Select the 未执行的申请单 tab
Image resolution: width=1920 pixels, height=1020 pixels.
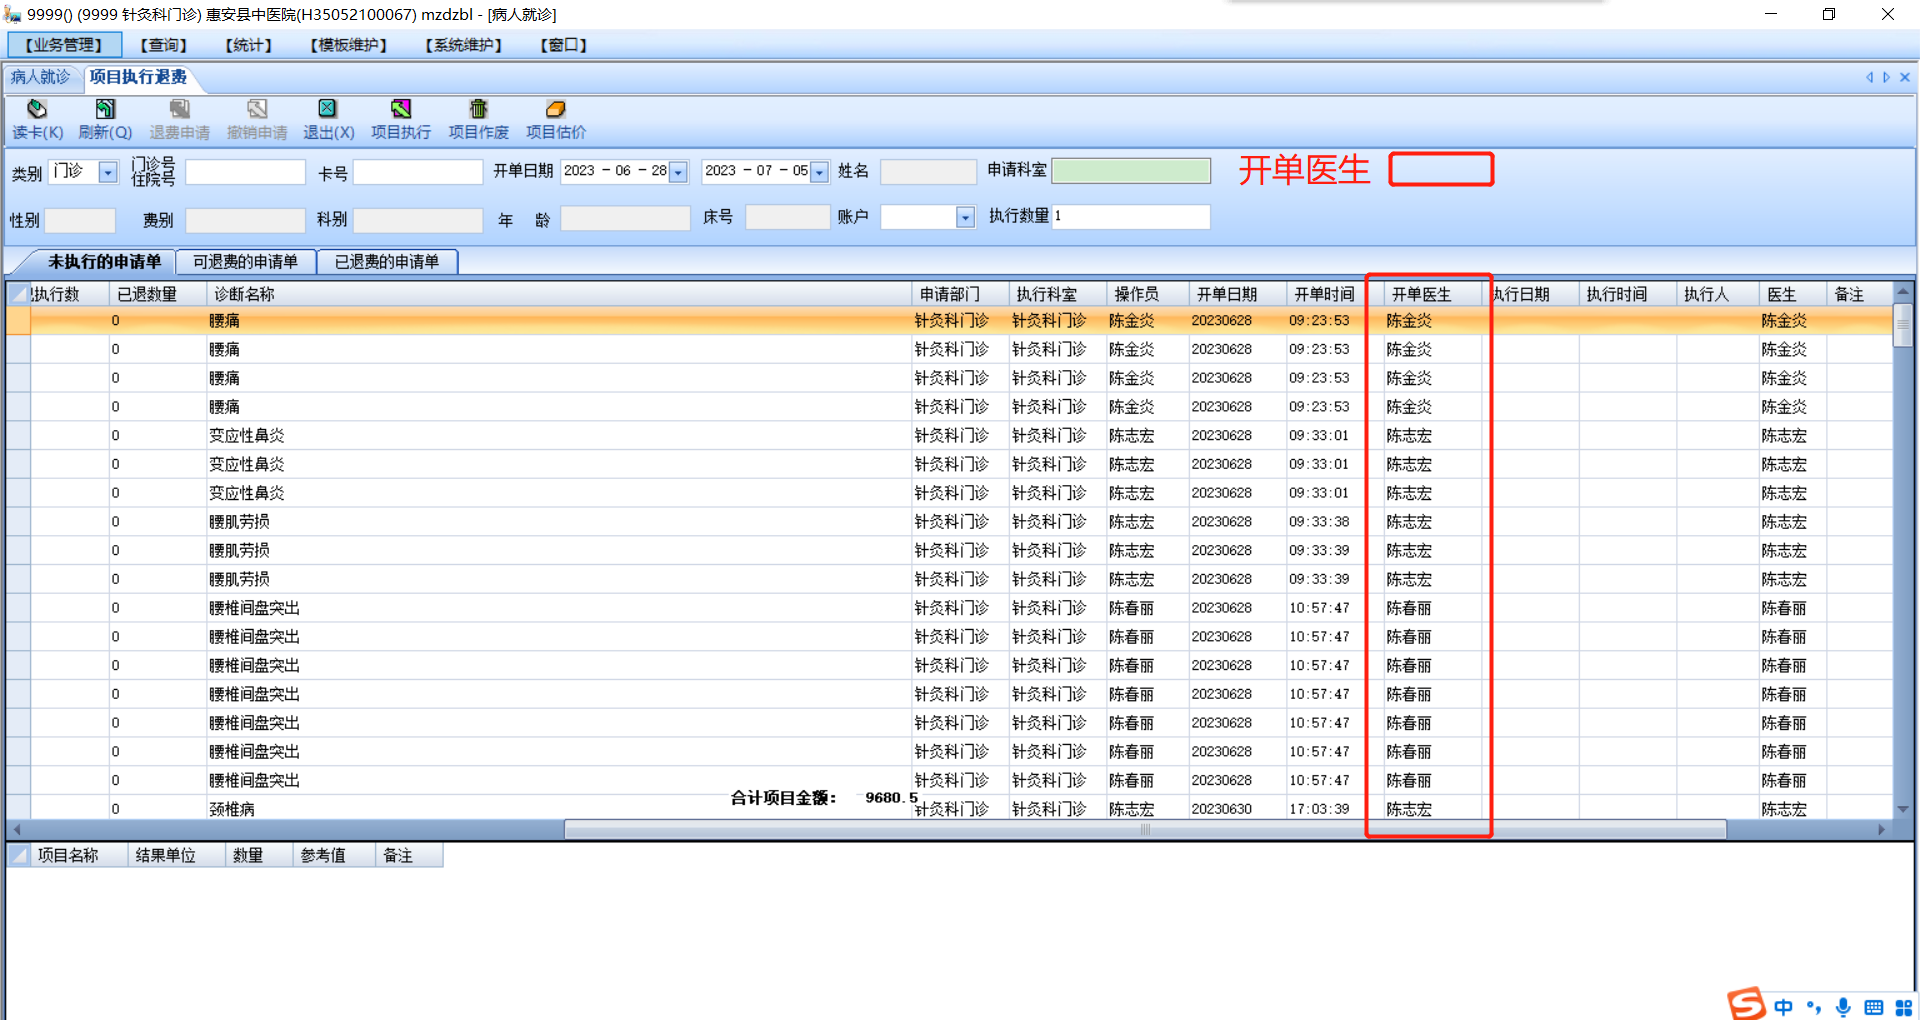(x=104, y=262)
